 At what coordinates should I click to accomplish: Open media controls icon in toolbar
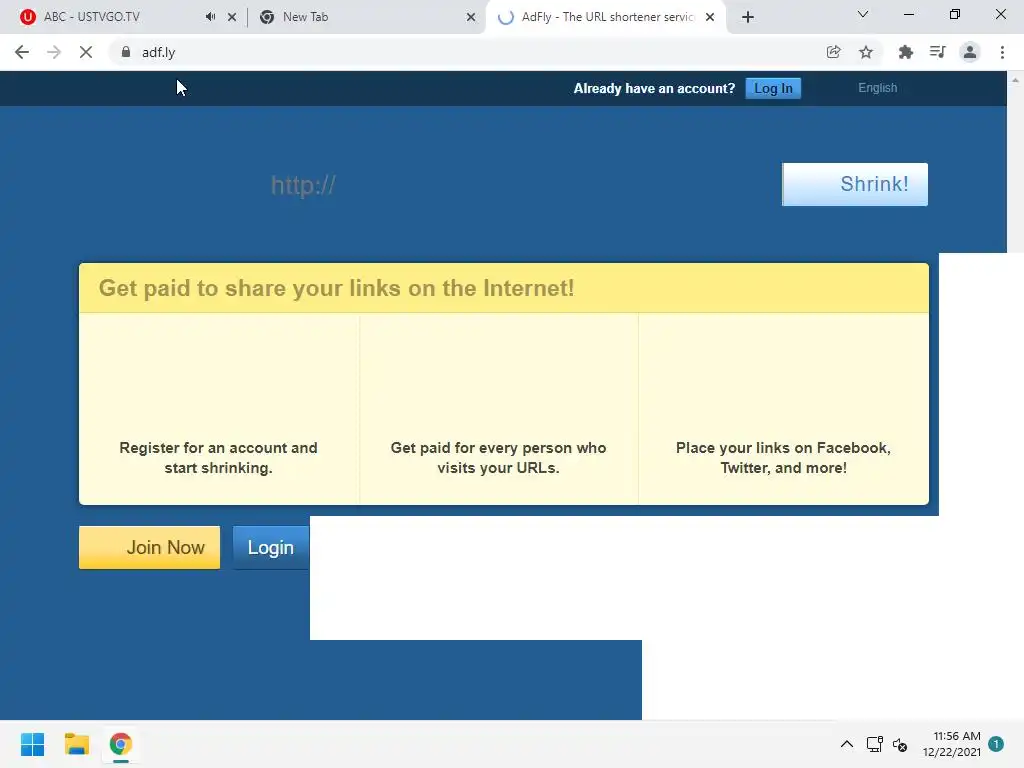(x=937, y=52)
